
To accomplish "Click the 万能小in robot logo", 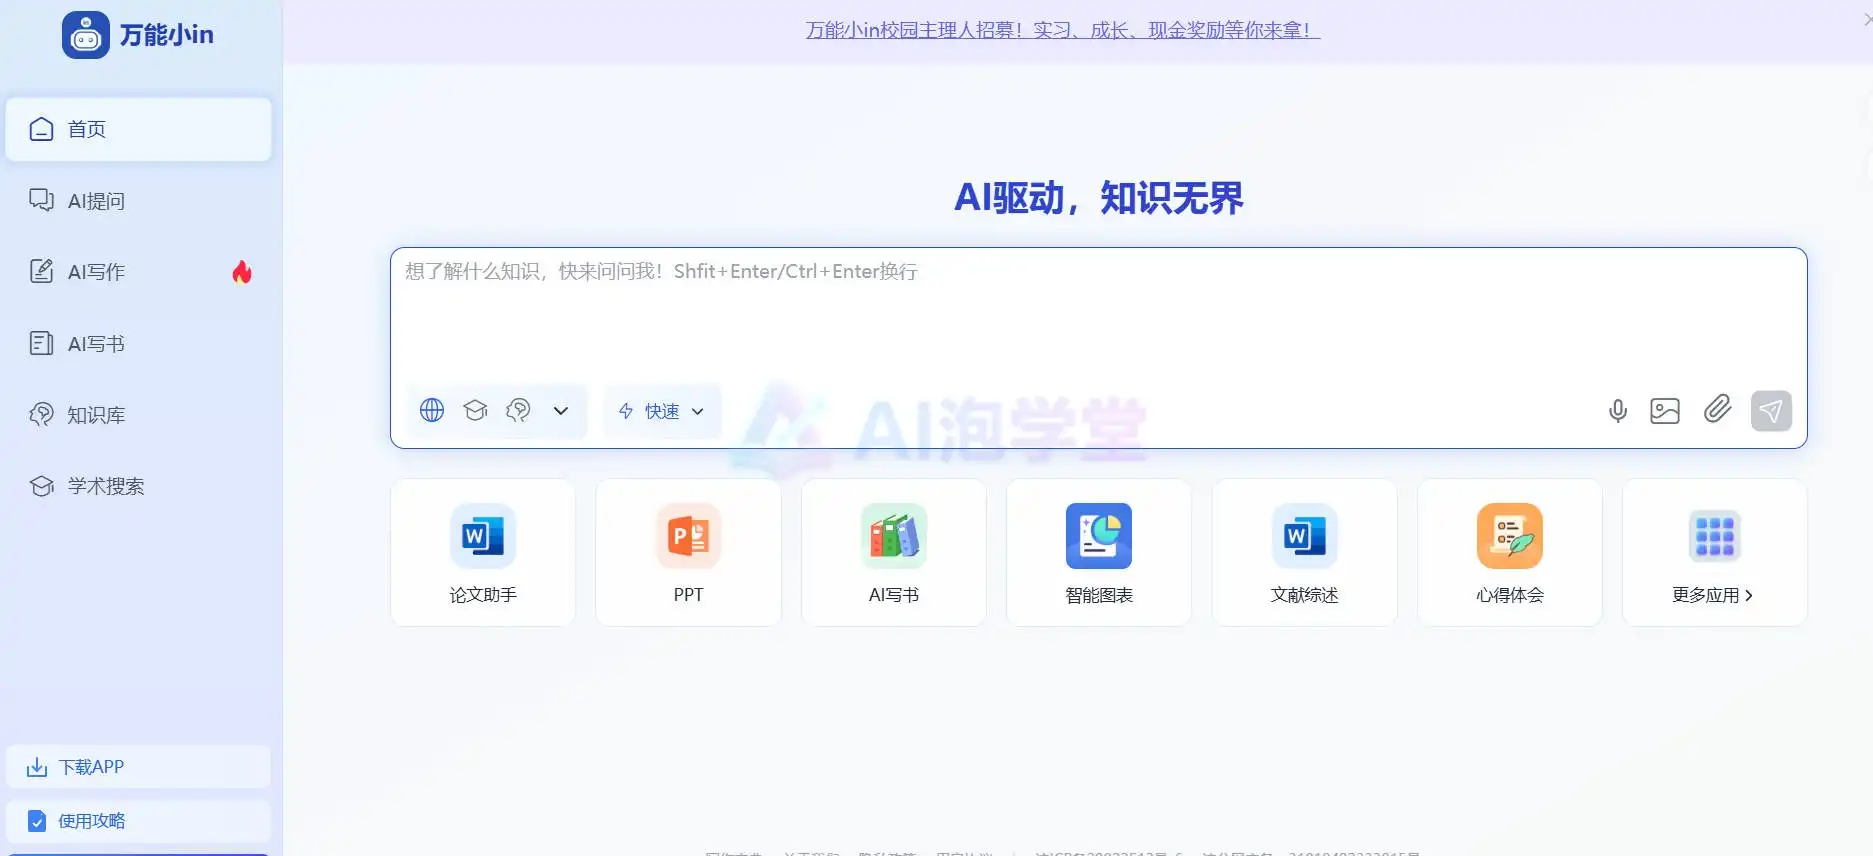I will tap(86, 35).
